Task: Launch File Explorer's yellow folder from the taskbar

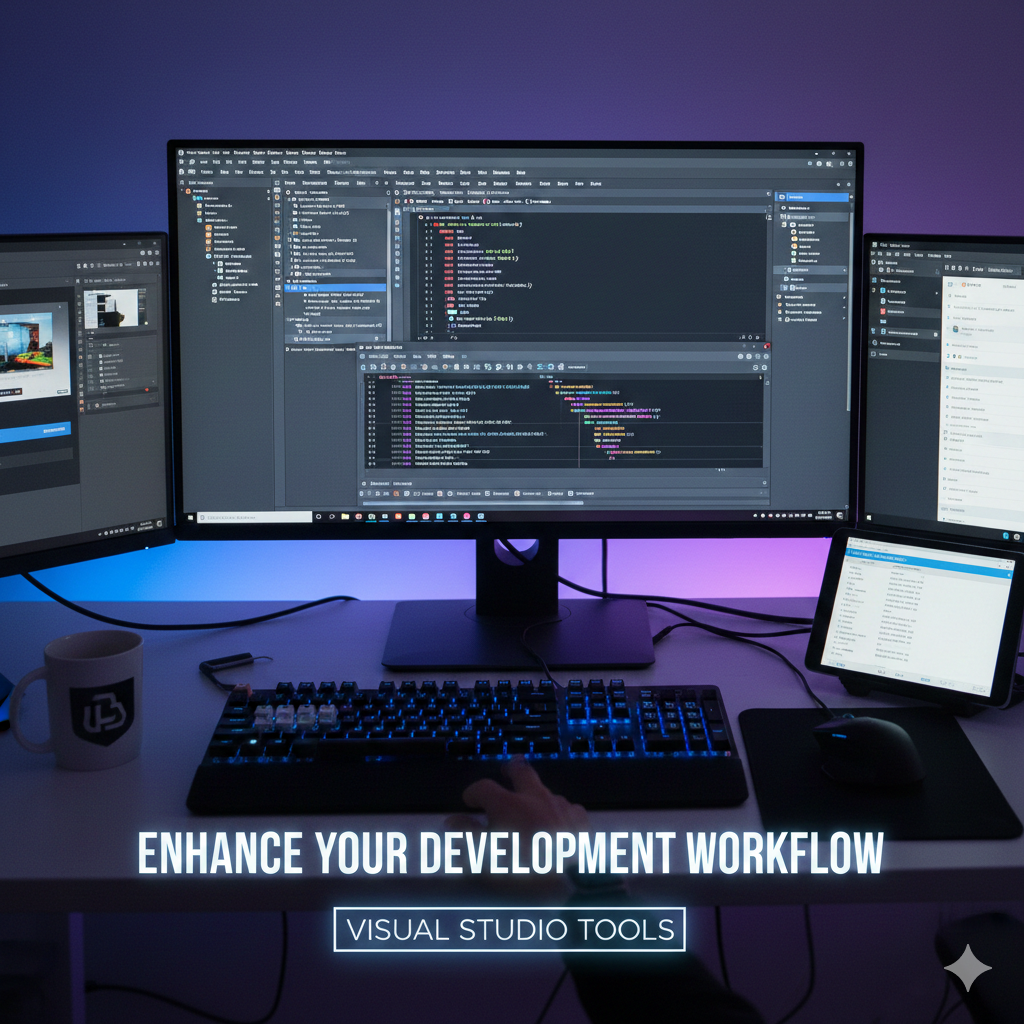Action: [345, 517]
